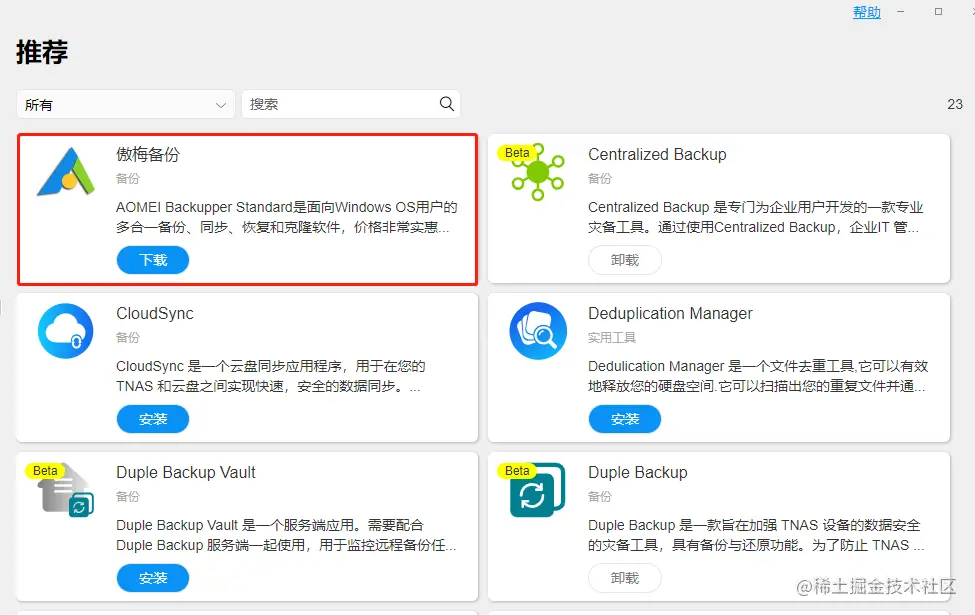975x615 pixels.
Task: Click Beta badge on Duple Backup Vault
Action: (x=45, y=471)
